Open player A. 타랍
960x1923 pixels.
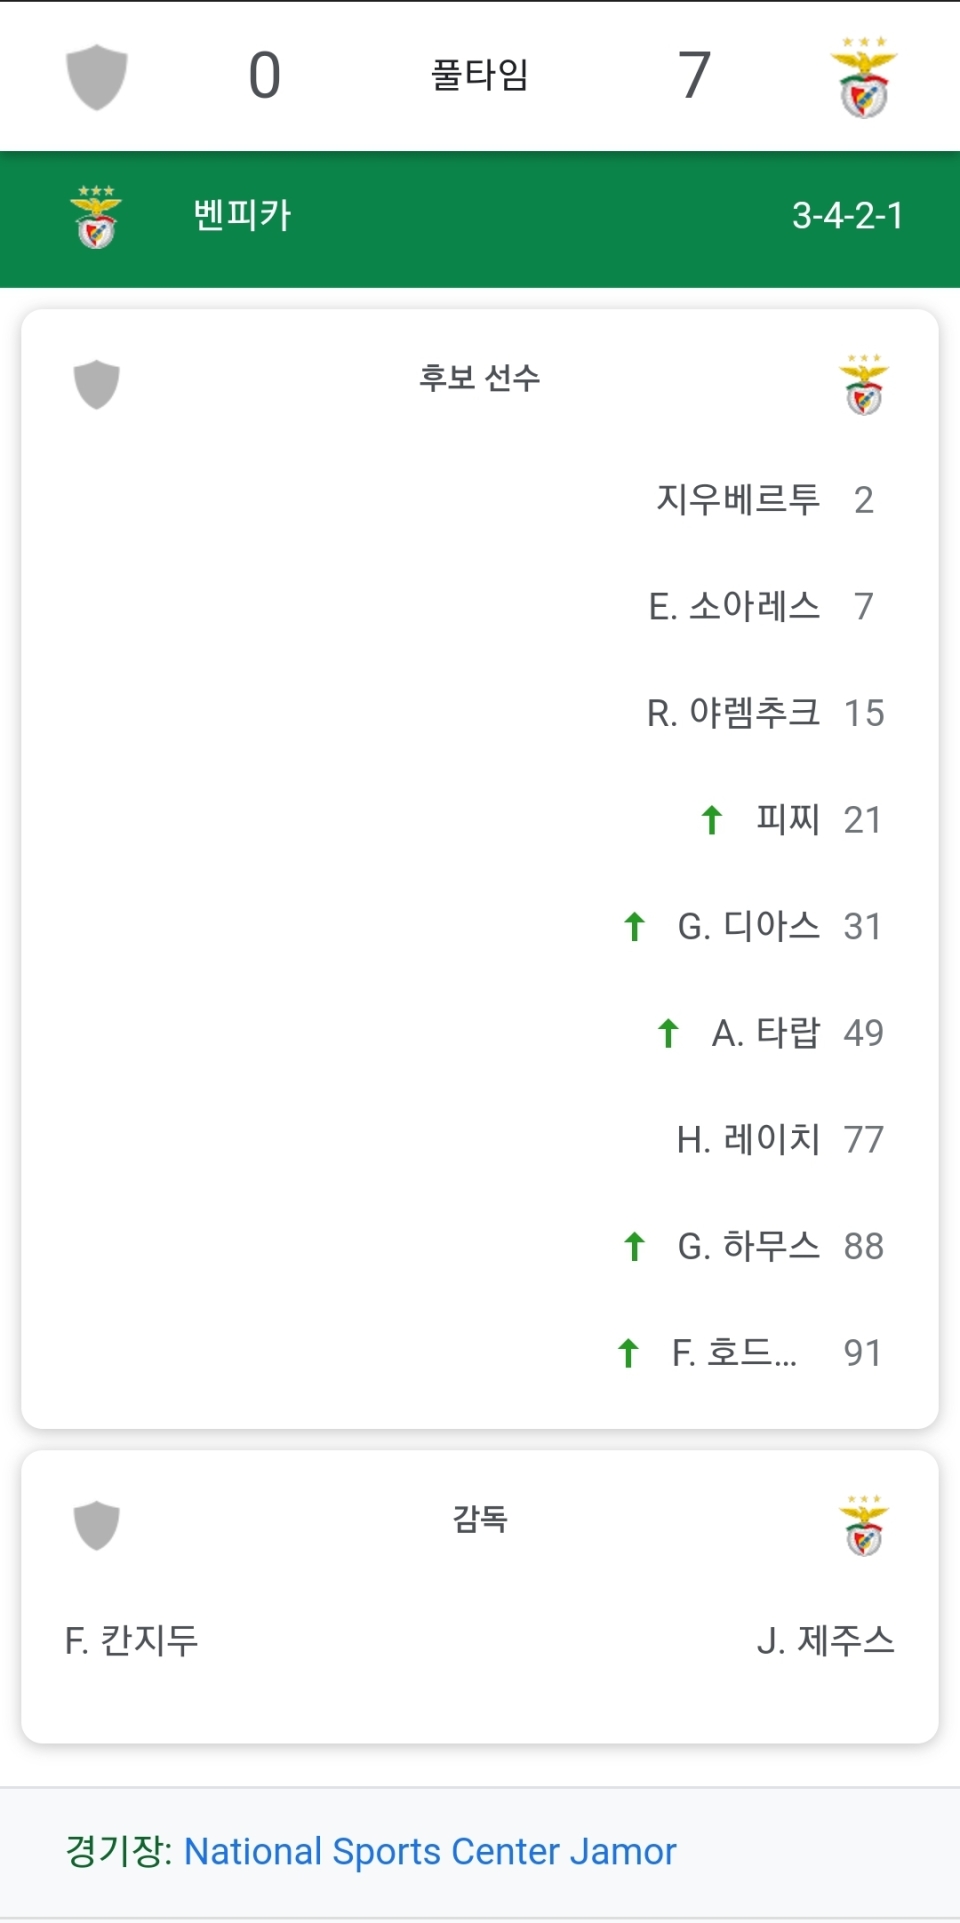click(766, 1033)
